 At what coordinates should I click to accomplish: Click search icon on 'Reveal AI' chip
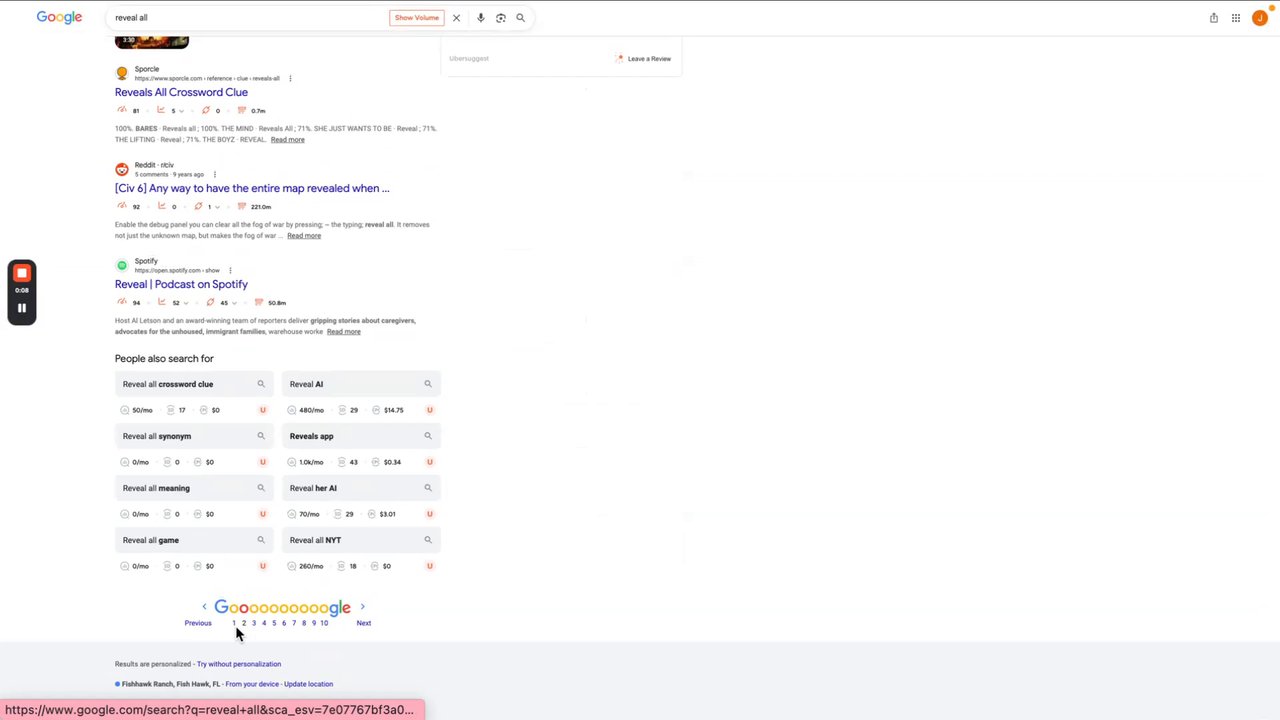[428, 384]
